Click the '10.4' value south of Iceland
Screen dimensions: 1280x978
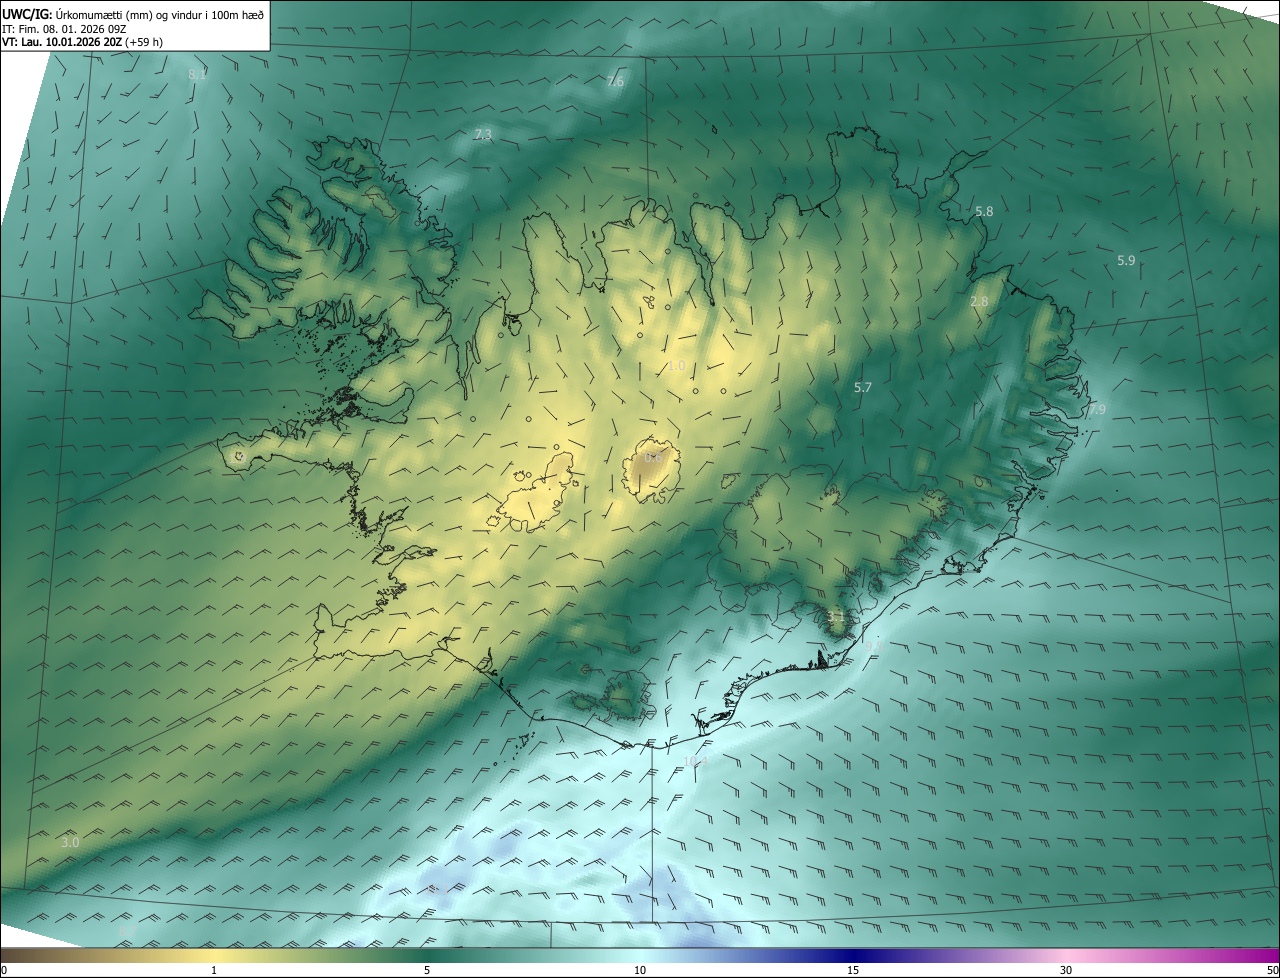point(696,762)
